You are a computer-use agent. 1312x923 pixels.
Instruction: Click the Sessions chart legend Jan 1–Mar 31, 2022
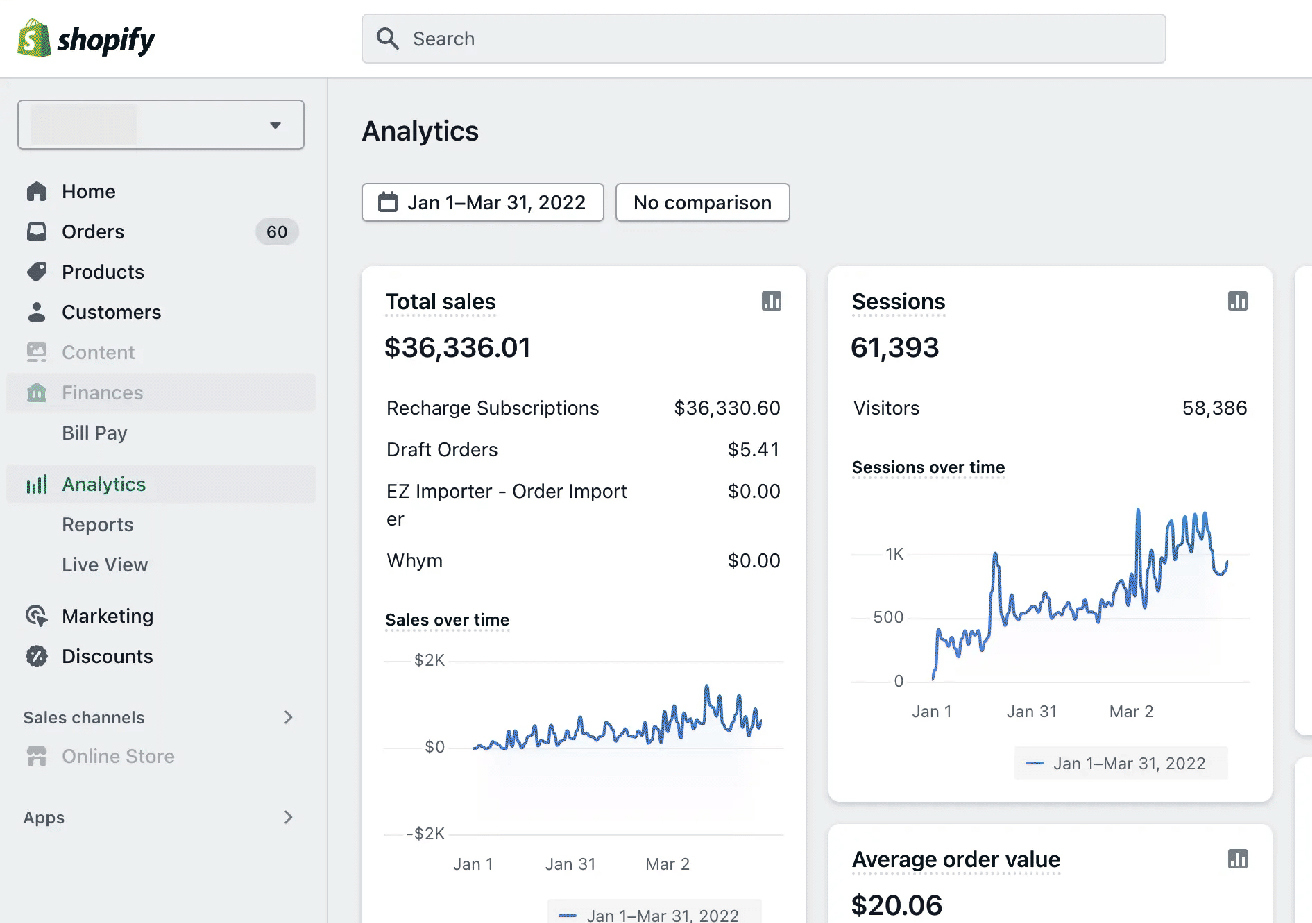(x=1120, y=763)
